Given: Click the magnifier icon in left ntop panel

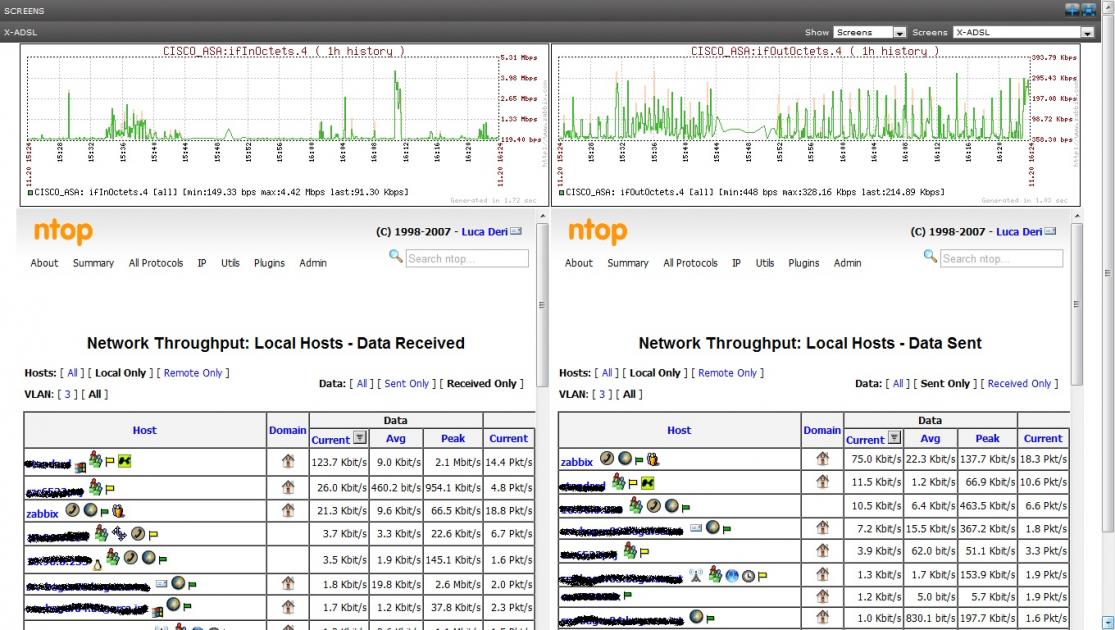Looking at the screenshot, I should (x=397, y=257).
